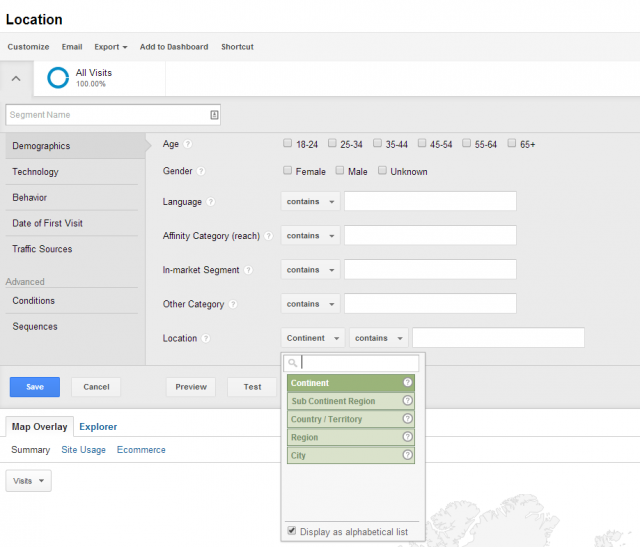The height and width of the screenshot is (547, 640).
Task: Focus the Language value text field
Action: click(430, 201)
